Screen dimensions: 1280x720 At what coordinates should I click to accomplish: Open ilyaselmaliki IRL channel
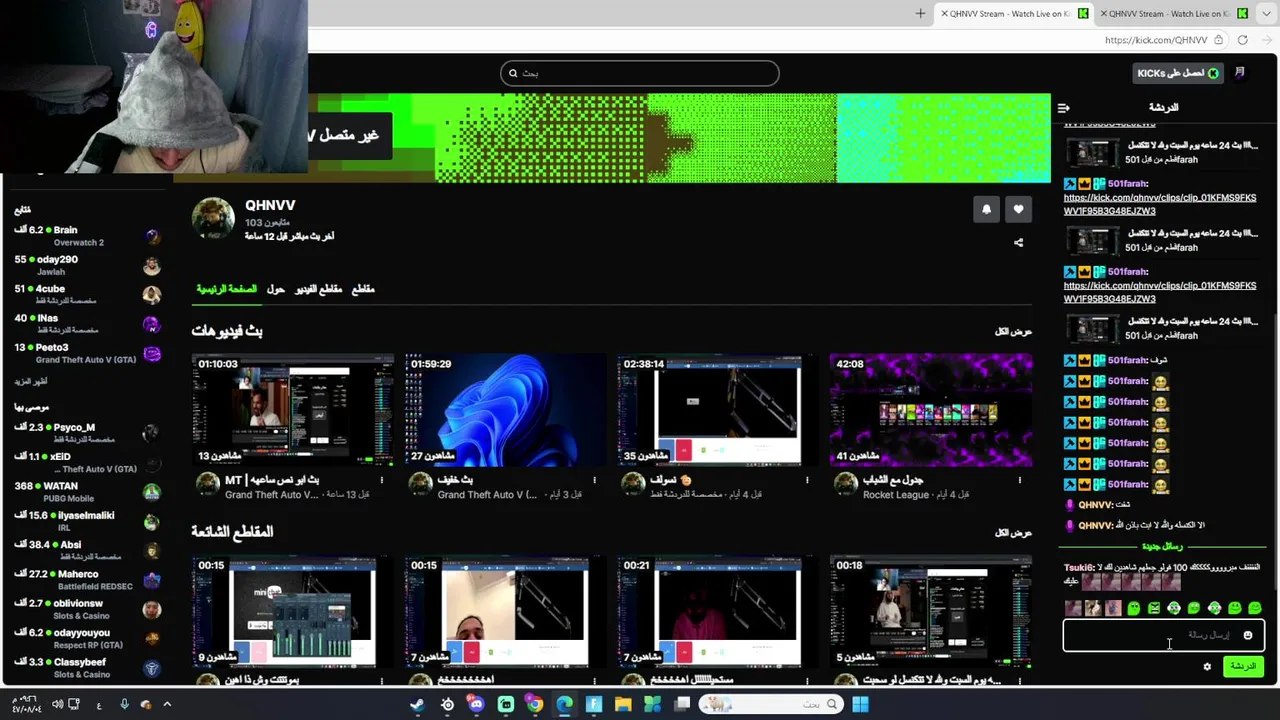click(x=87, y=521)
